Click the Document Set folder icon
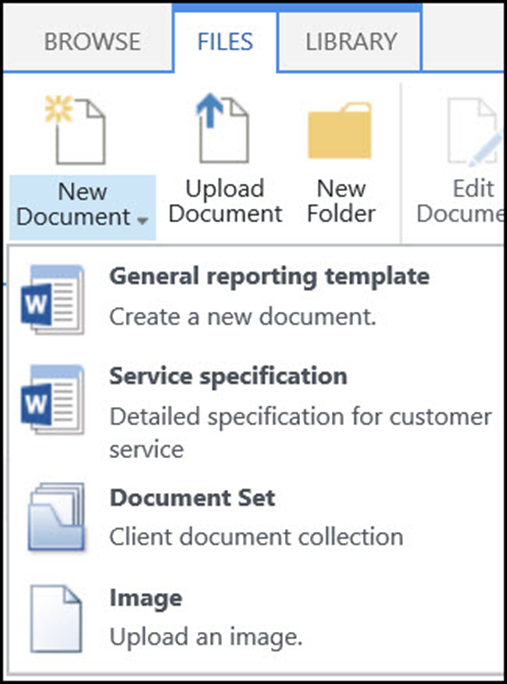This screenshot has width=507, height=684. pyautogui.click(x=56, y=517)
